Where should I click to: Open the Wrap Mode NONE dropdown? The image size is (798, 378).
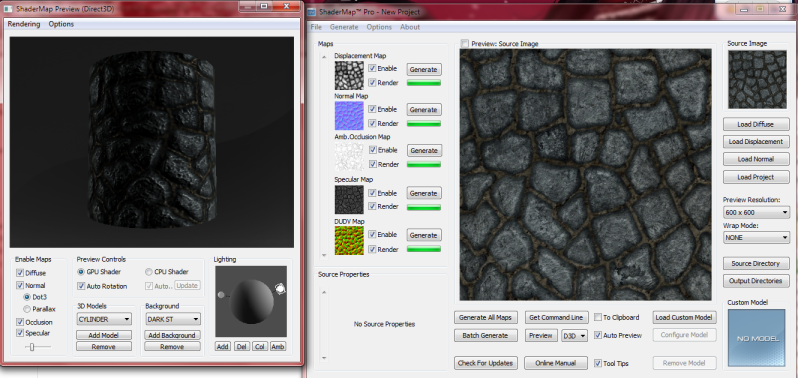[x=756, y=238]
